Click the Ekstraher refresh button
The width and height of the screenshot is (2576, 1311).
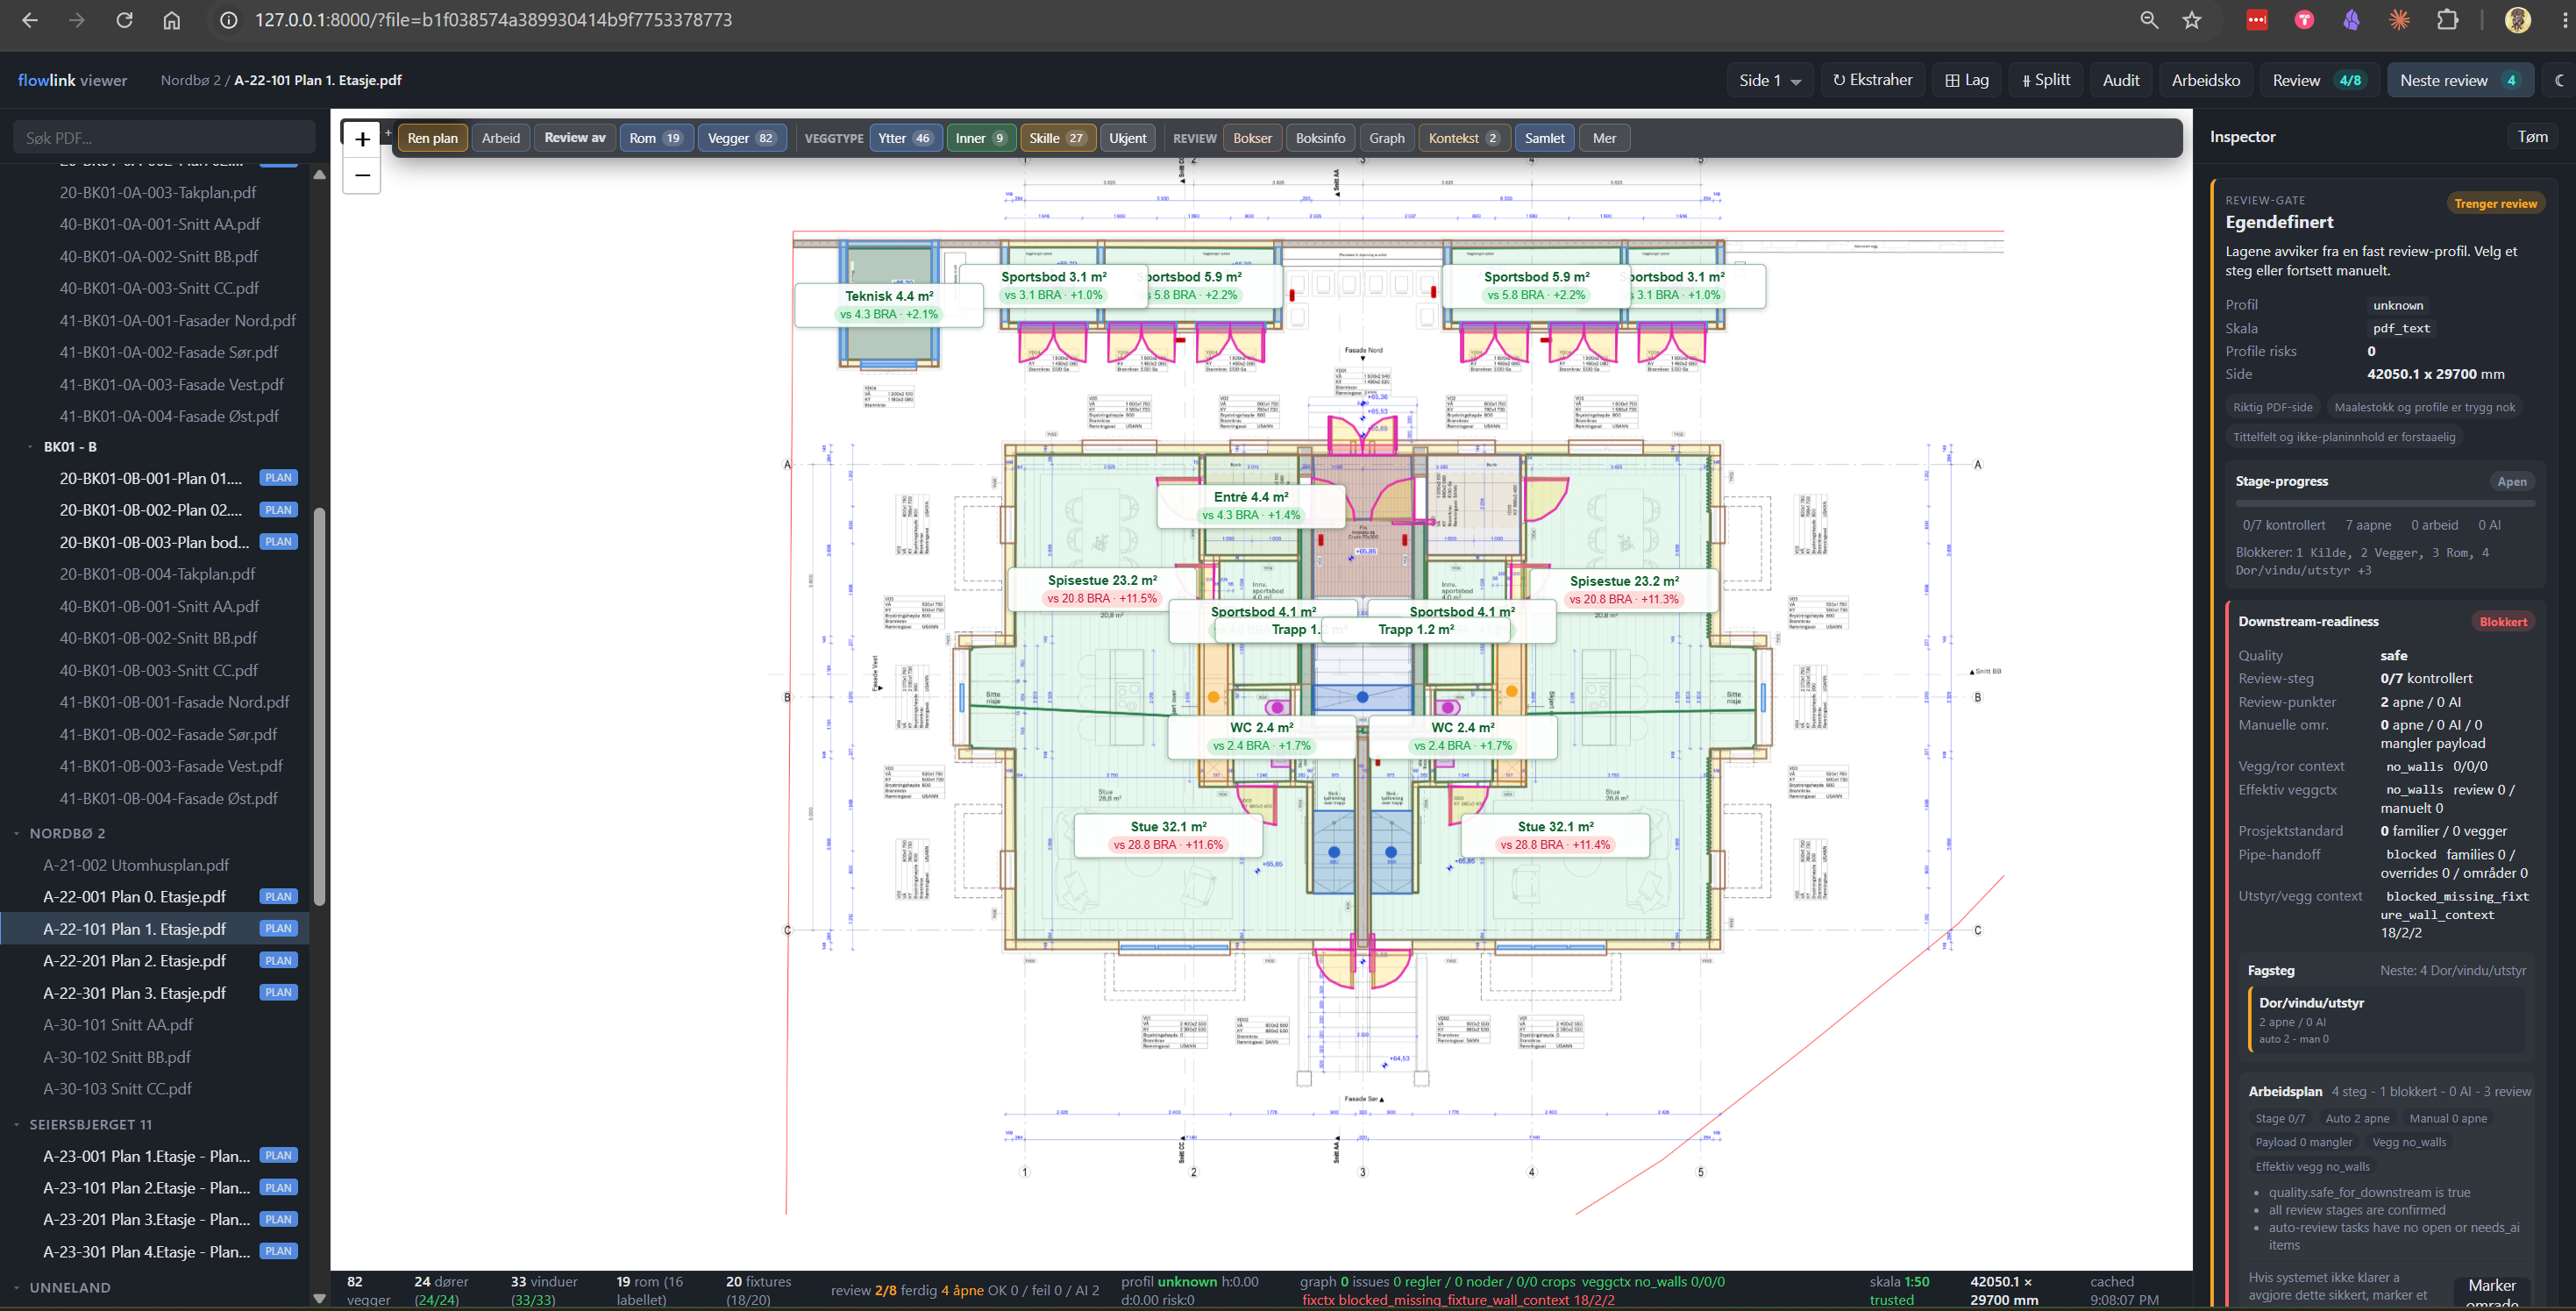1872,80
